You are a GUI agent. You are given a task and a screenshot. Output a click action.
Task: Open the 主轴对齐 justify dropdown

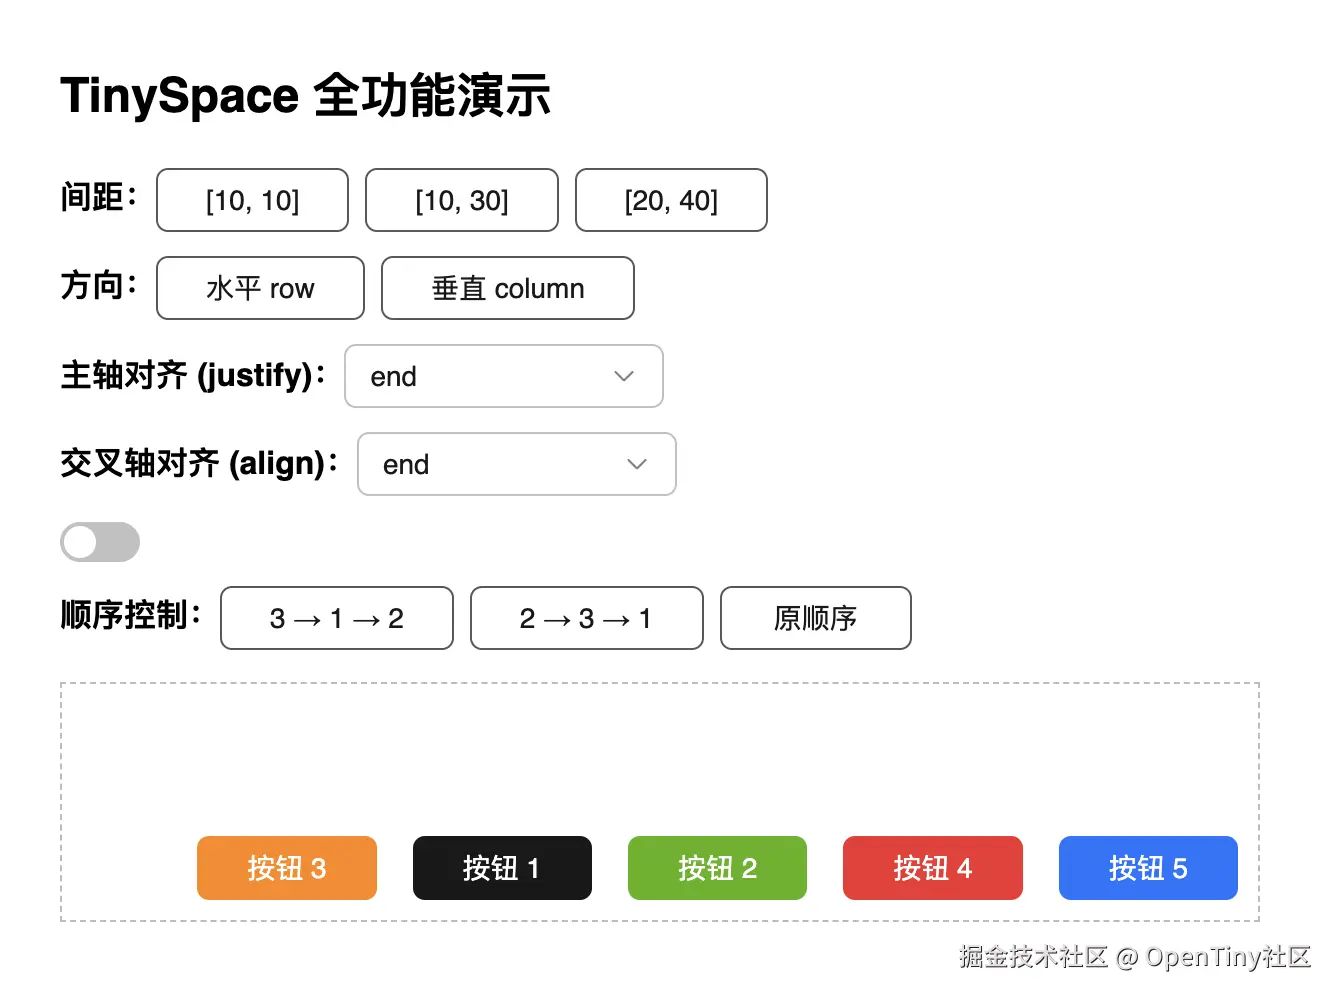coord(503,376)
